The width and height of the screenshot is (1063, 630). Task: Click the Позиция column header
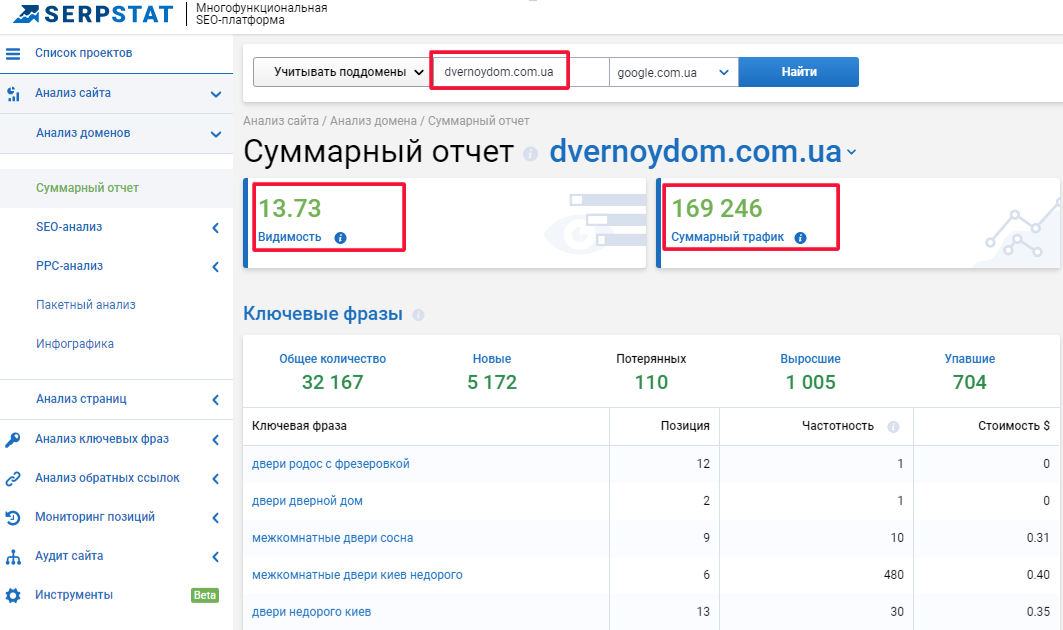[685, 426]
